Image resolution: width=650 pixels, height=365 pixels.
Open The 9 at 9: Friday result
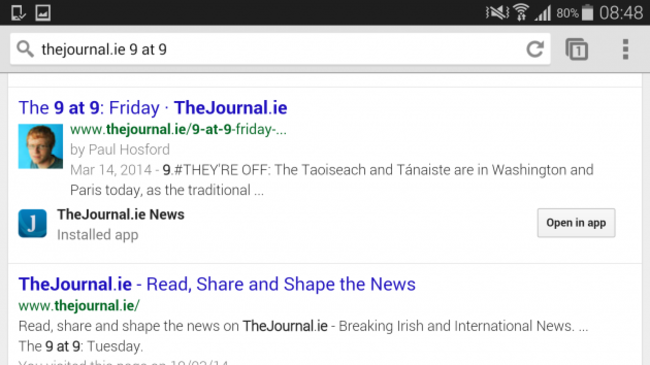point(153,108)
